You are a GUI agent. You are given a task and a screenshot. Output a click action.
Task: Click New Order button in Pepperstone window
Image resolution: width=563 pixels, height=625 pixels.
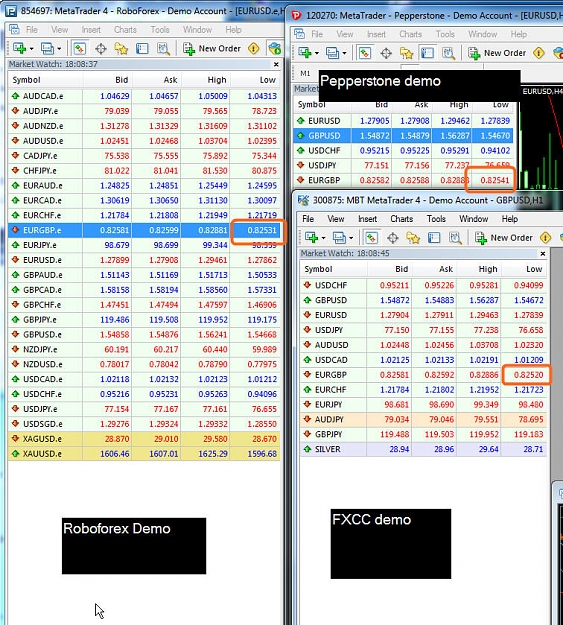pos(497,53)
